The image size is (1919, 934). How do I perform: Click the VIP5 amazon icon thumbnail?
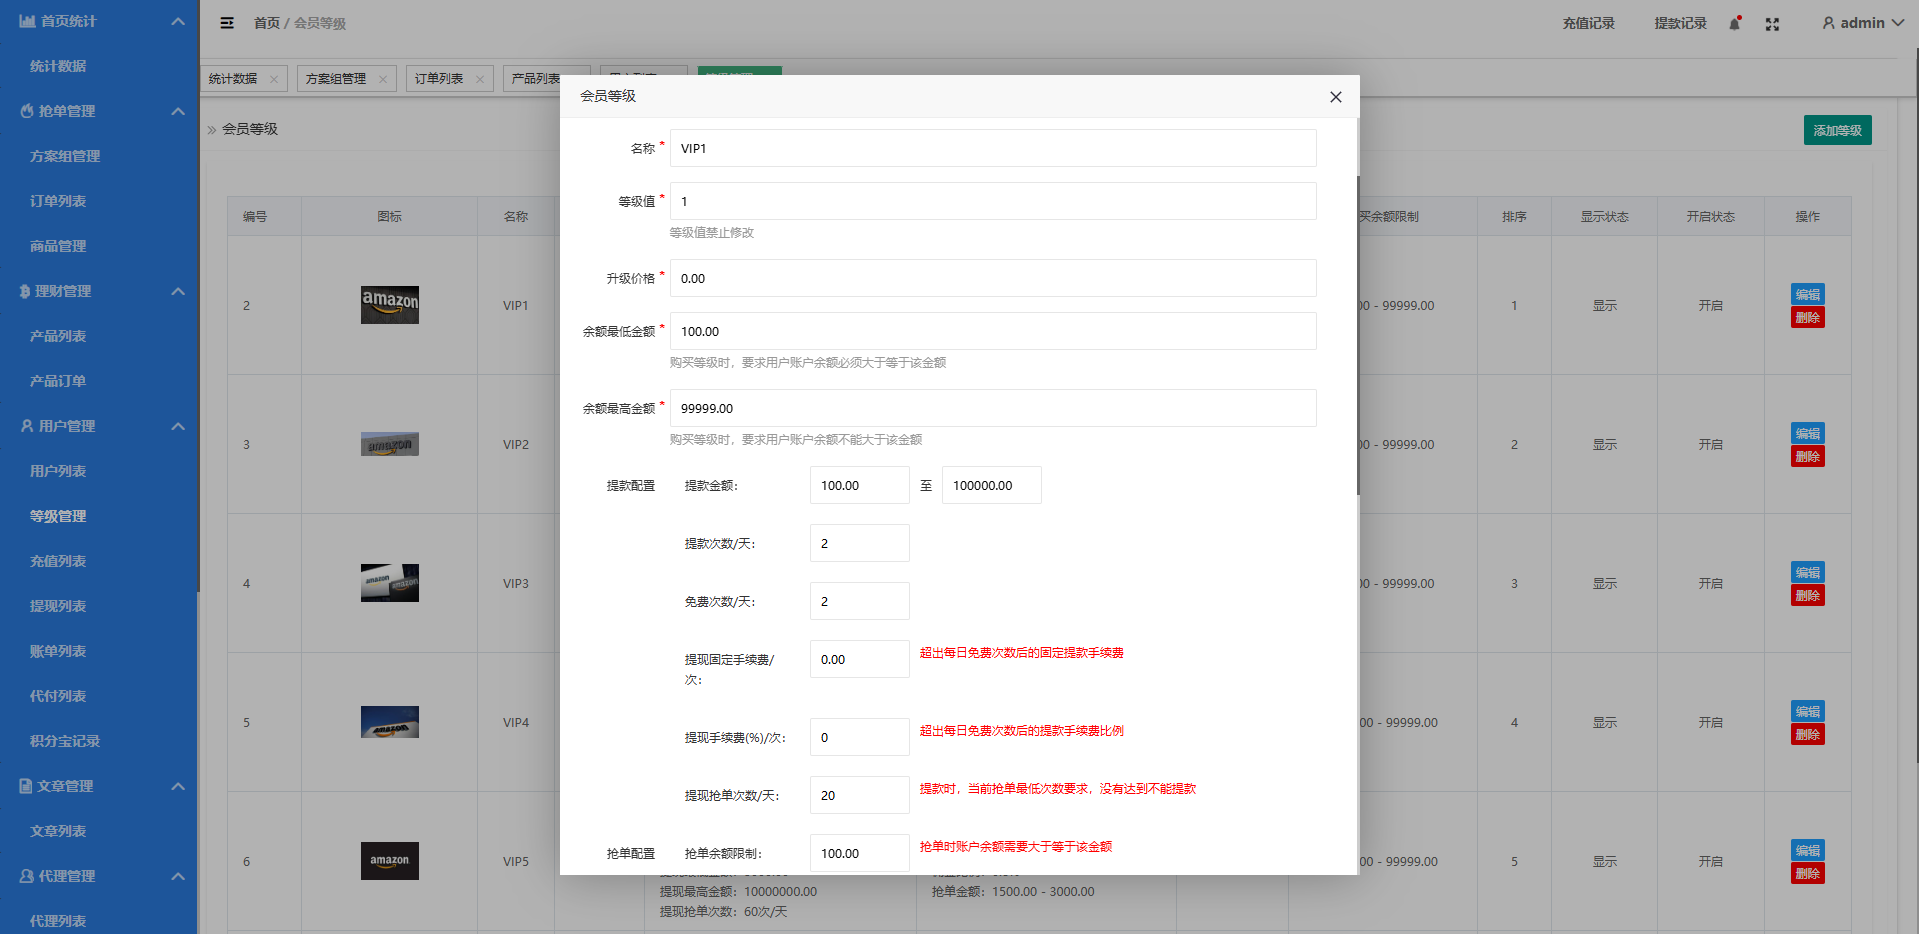pos(389,860)
